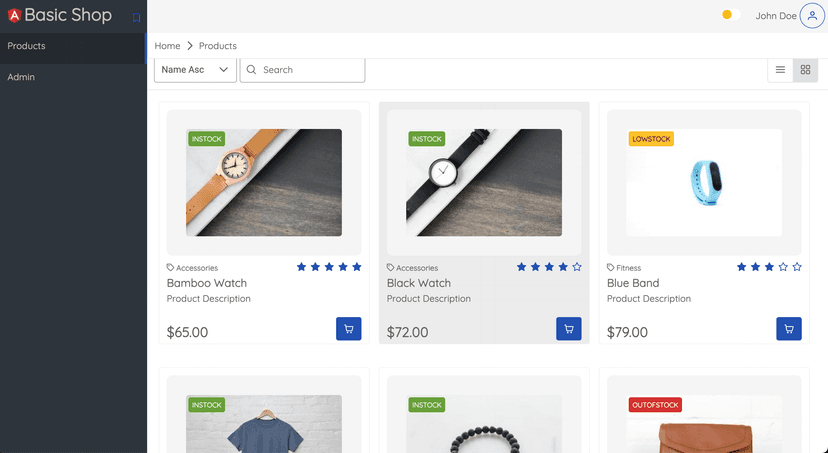The width and height of the screenshot is (828, 453).
Task: Click INSTOCK badge on the t-shirt card
Action: coord(206,405)
